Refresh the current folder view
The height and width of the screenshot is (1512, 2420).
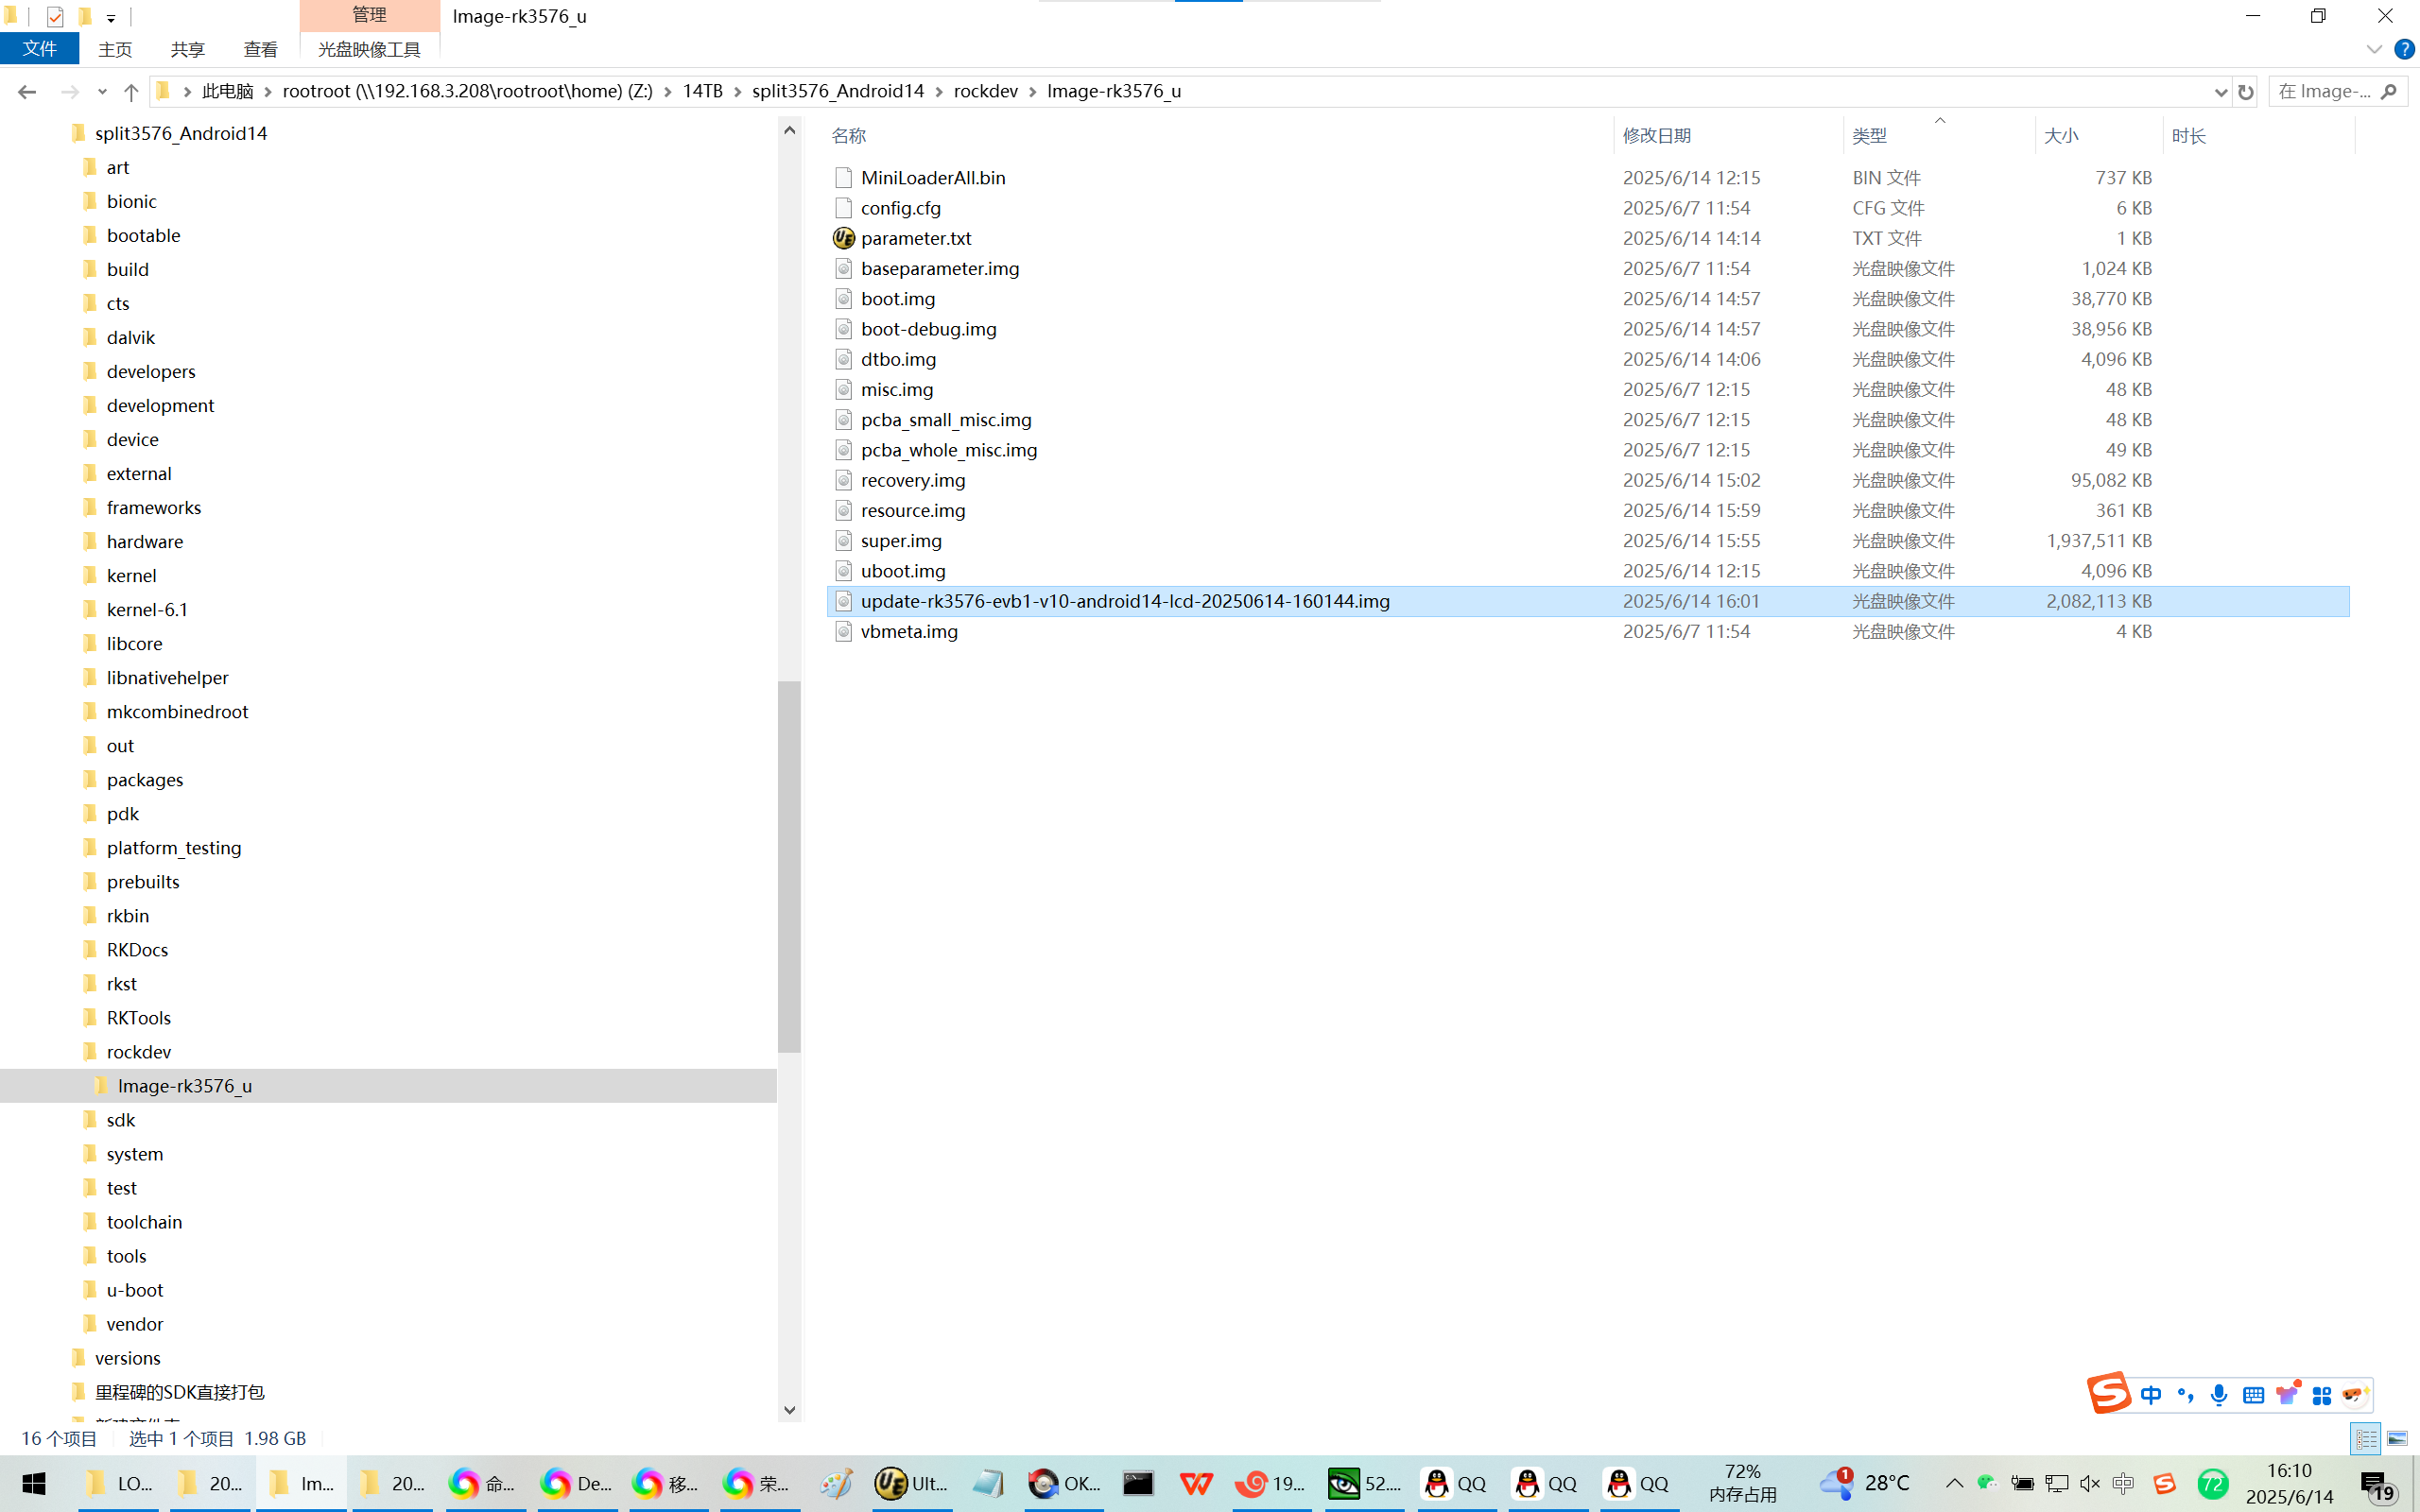click(x=2246, y=92)
